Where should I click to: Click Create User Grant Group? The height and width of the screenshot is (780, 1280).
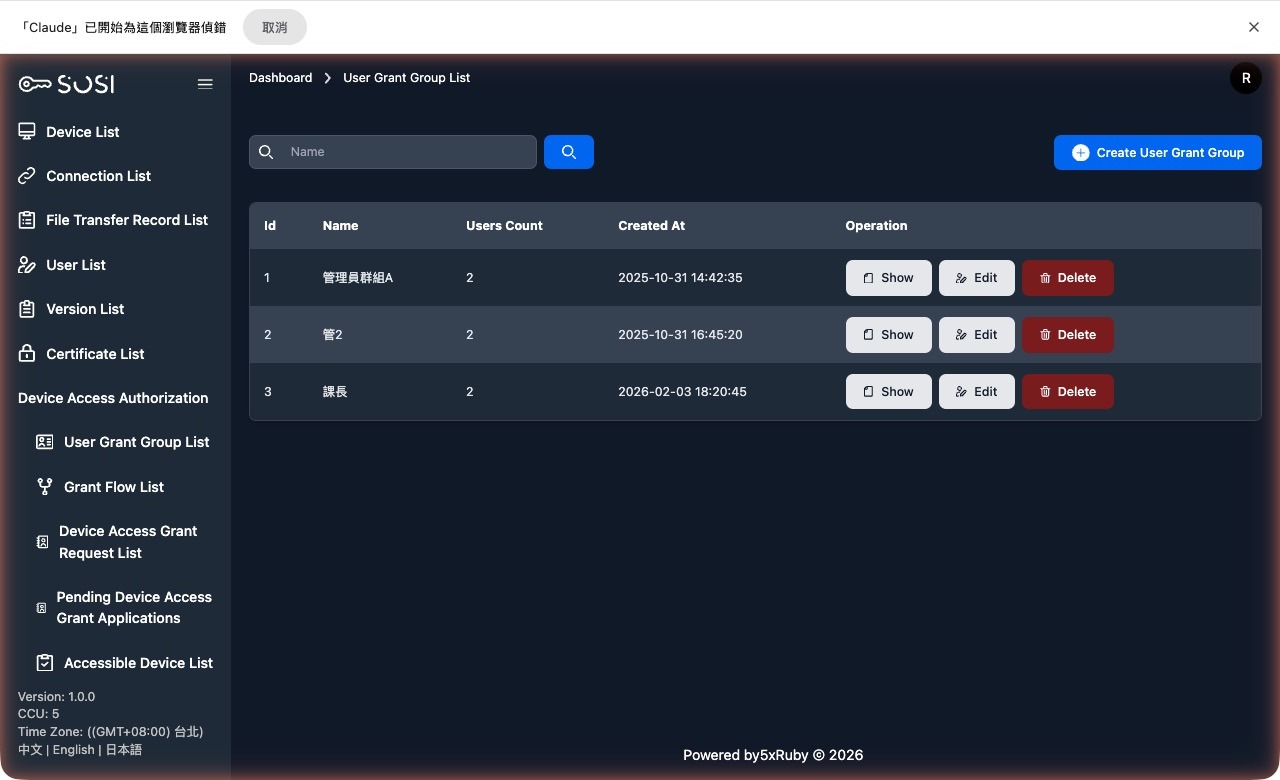(1157, 152)
